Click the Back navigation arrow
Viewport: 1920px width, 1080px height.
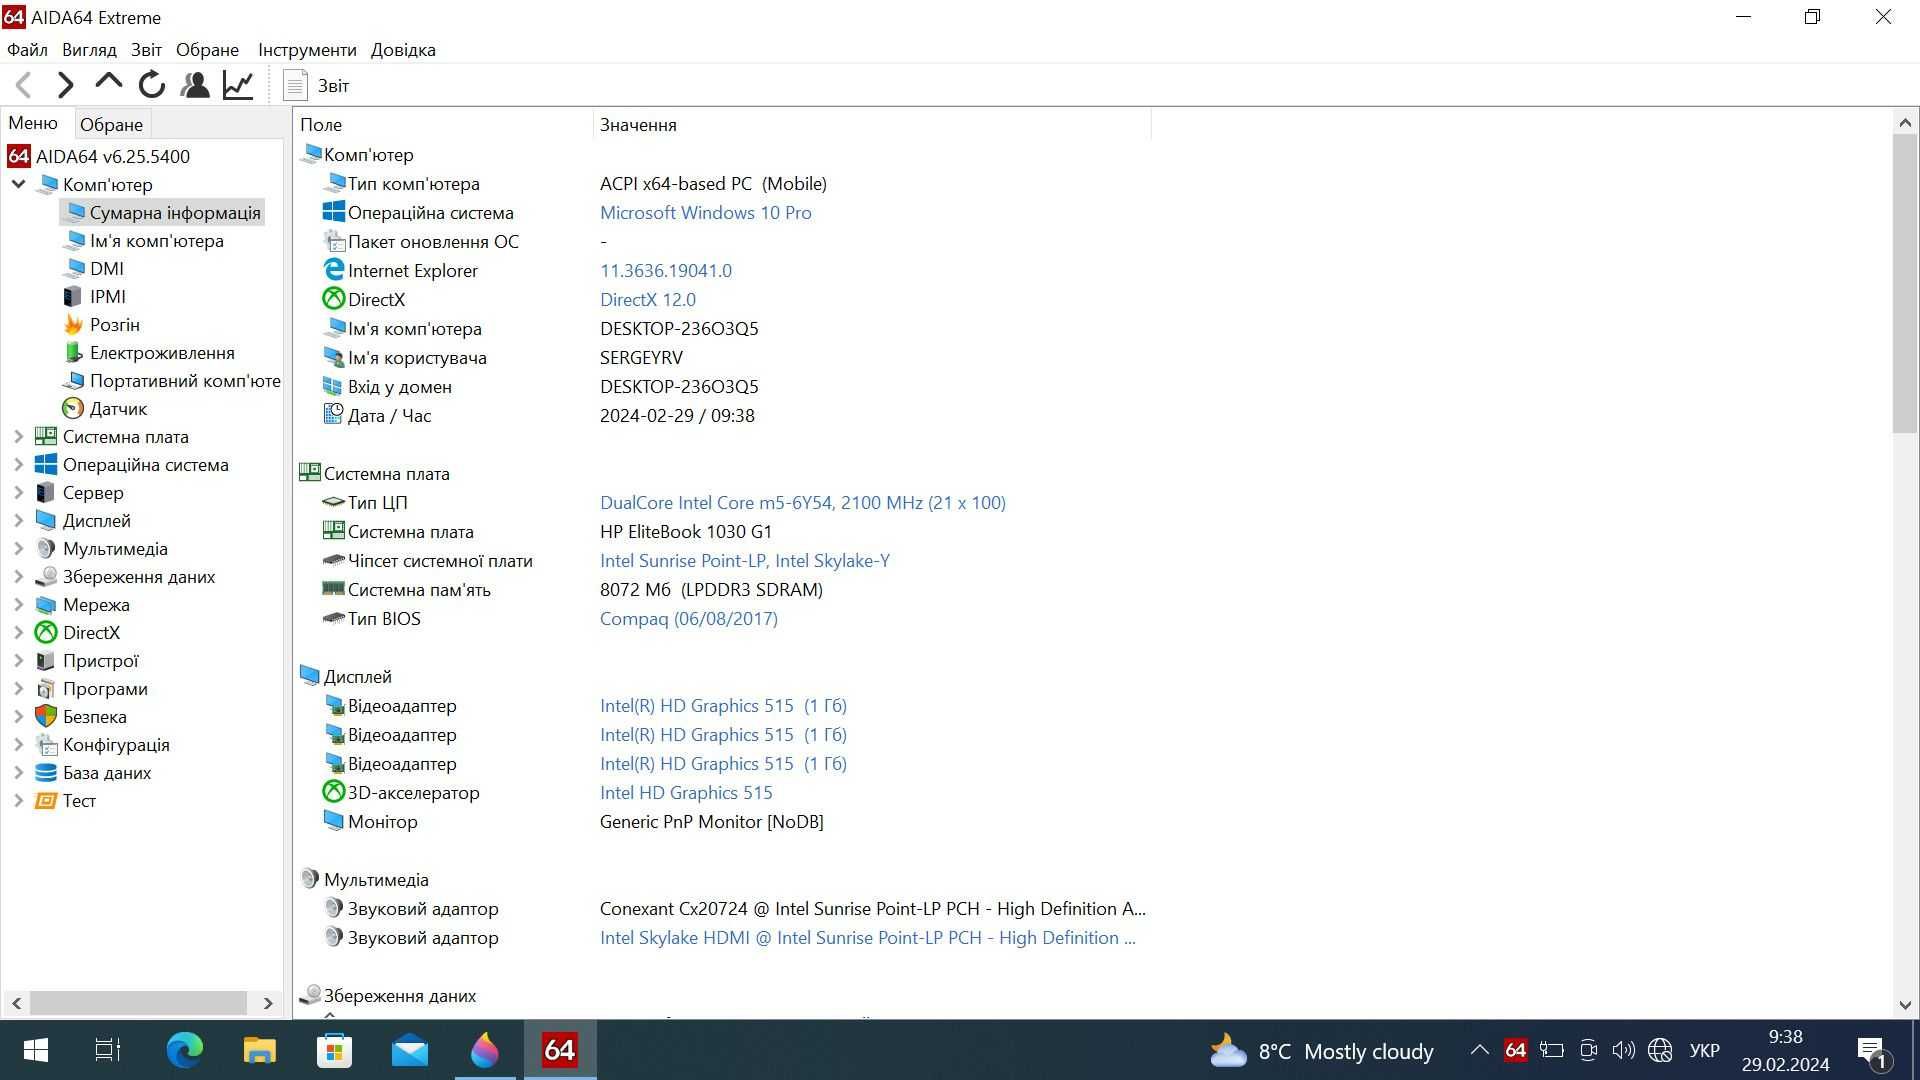[24, 85]
